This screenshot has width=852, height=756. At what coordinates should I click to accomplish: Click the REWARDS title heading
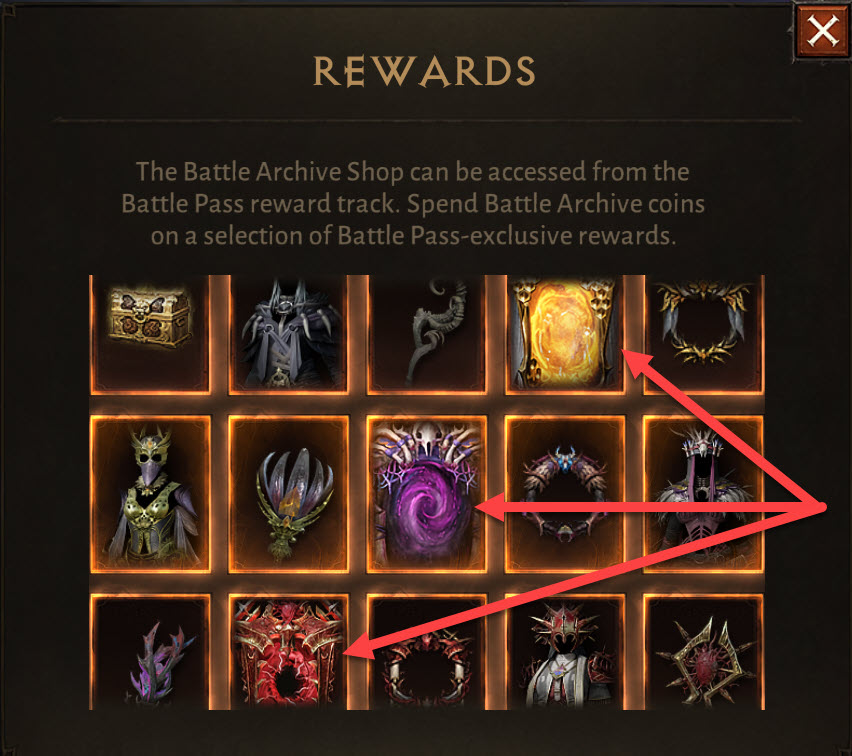click(424, 72)
